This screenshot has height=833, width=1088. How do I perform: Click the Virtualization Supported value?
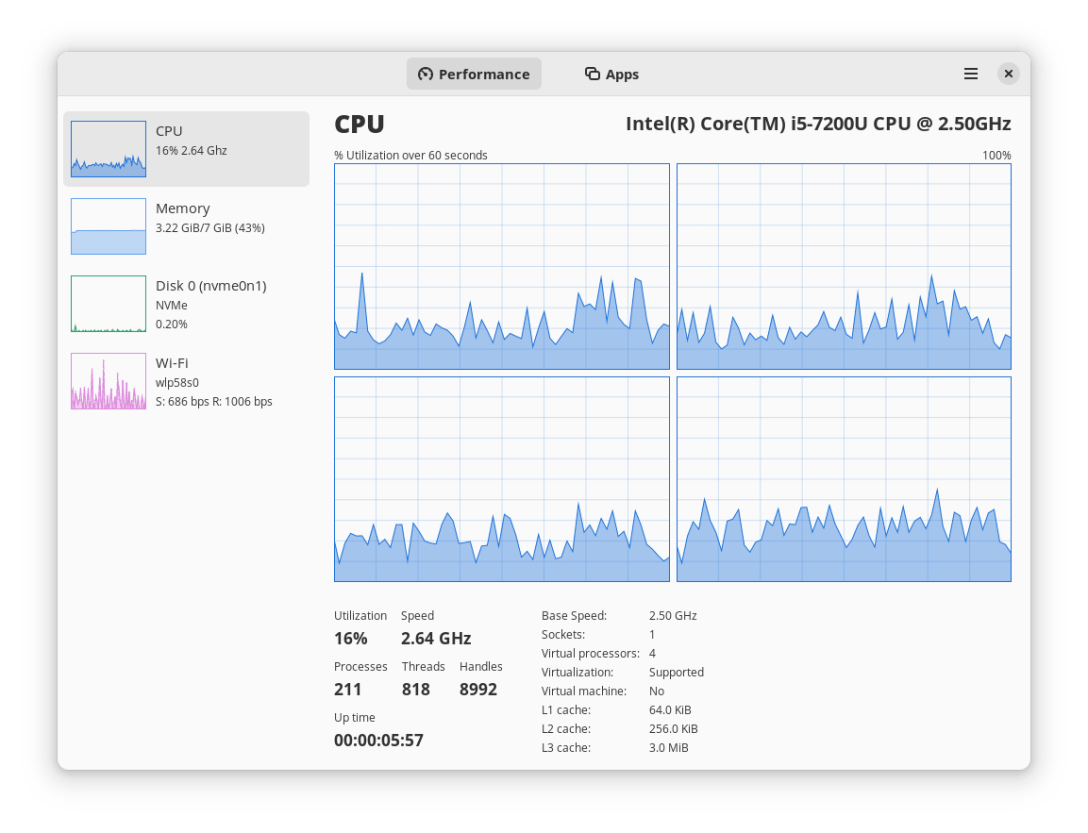(677, 672)
